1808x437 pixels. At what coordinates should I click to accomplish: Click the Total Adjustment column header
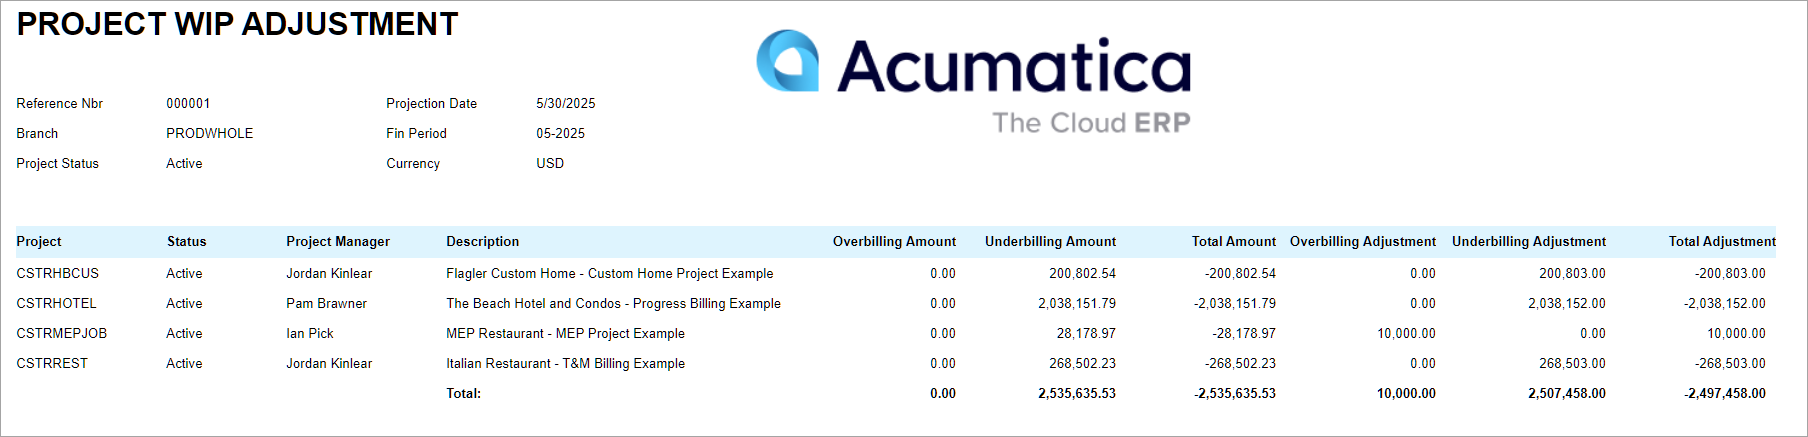coord(1721,241)
